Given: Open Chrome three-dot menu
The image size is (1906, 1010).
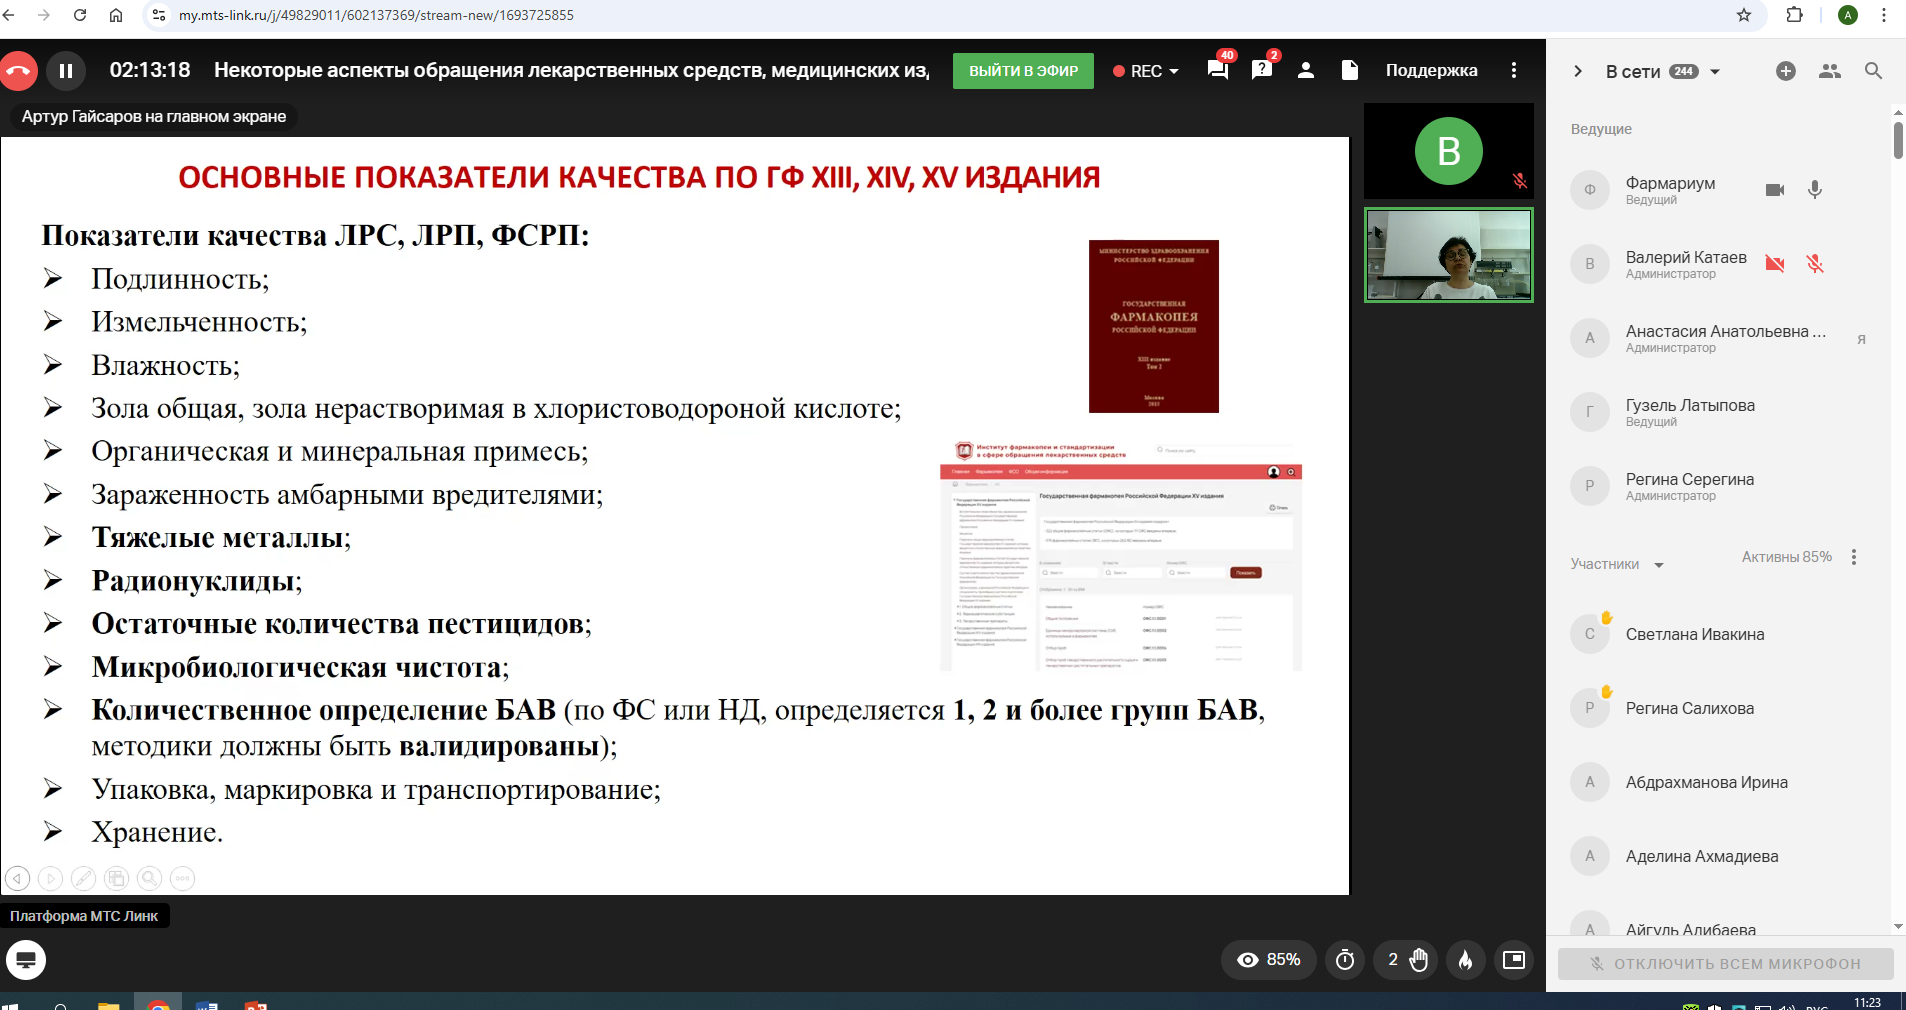Looking at the screenshot, I should (1884, 15).
